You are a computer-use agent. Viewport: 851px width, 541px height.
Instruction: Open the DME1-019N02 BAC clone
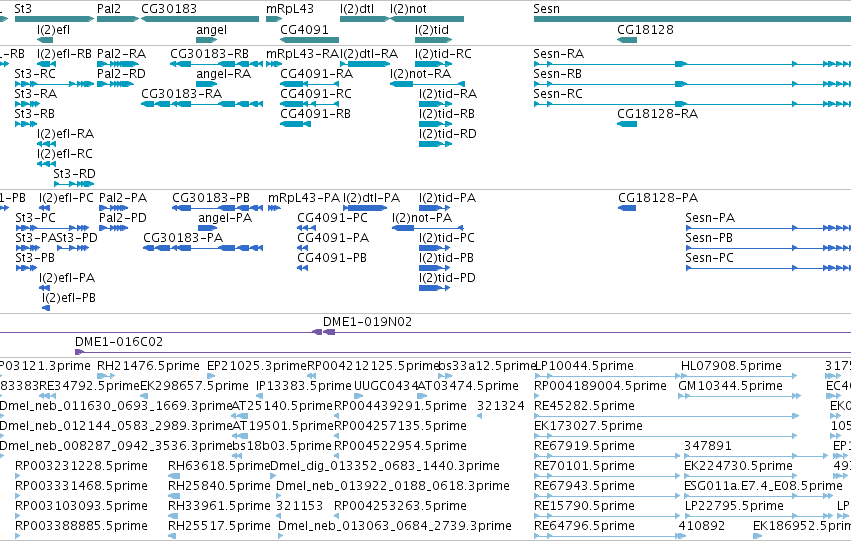tap(586, 332)
